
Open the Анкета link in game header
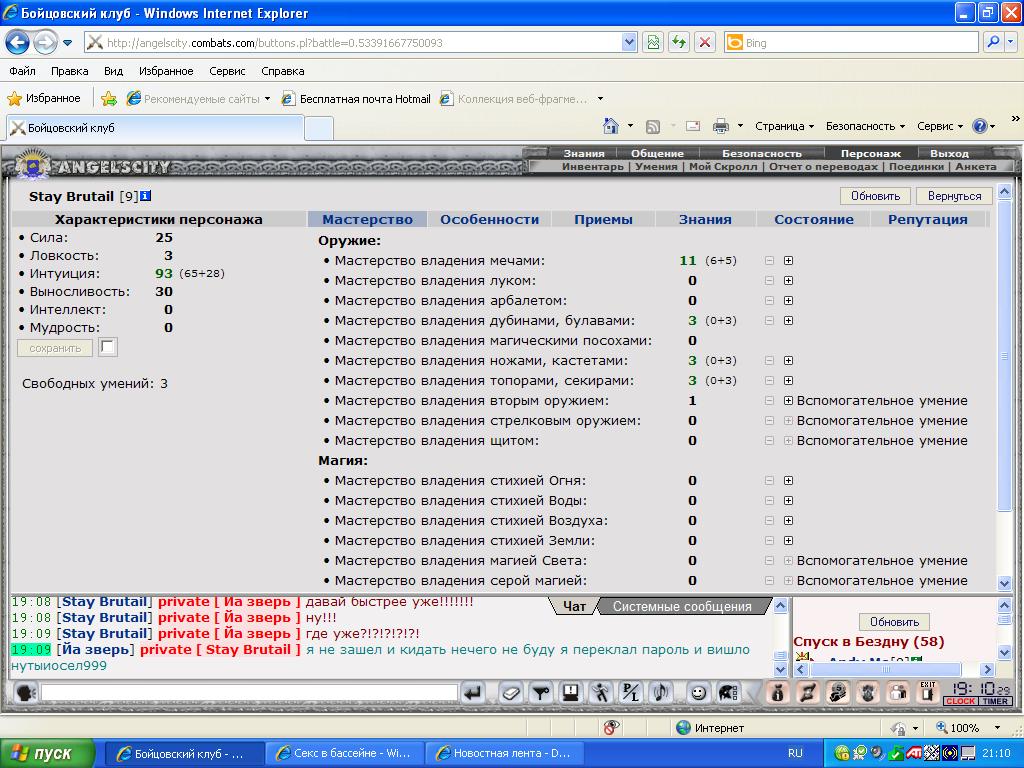pyautogui.click(x=976, y=167)
